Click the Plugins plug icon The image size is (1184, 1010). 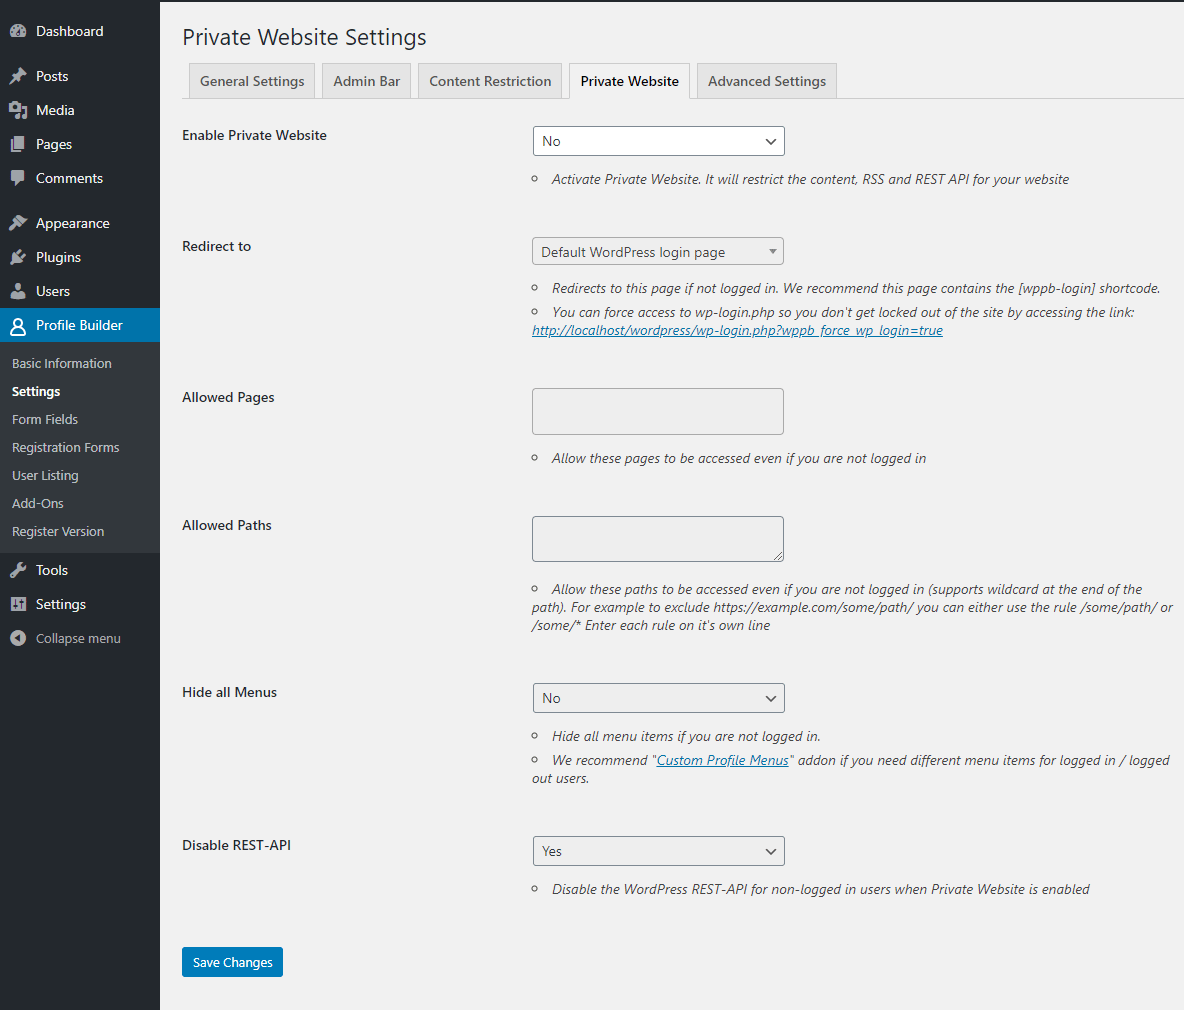point(18,257)
